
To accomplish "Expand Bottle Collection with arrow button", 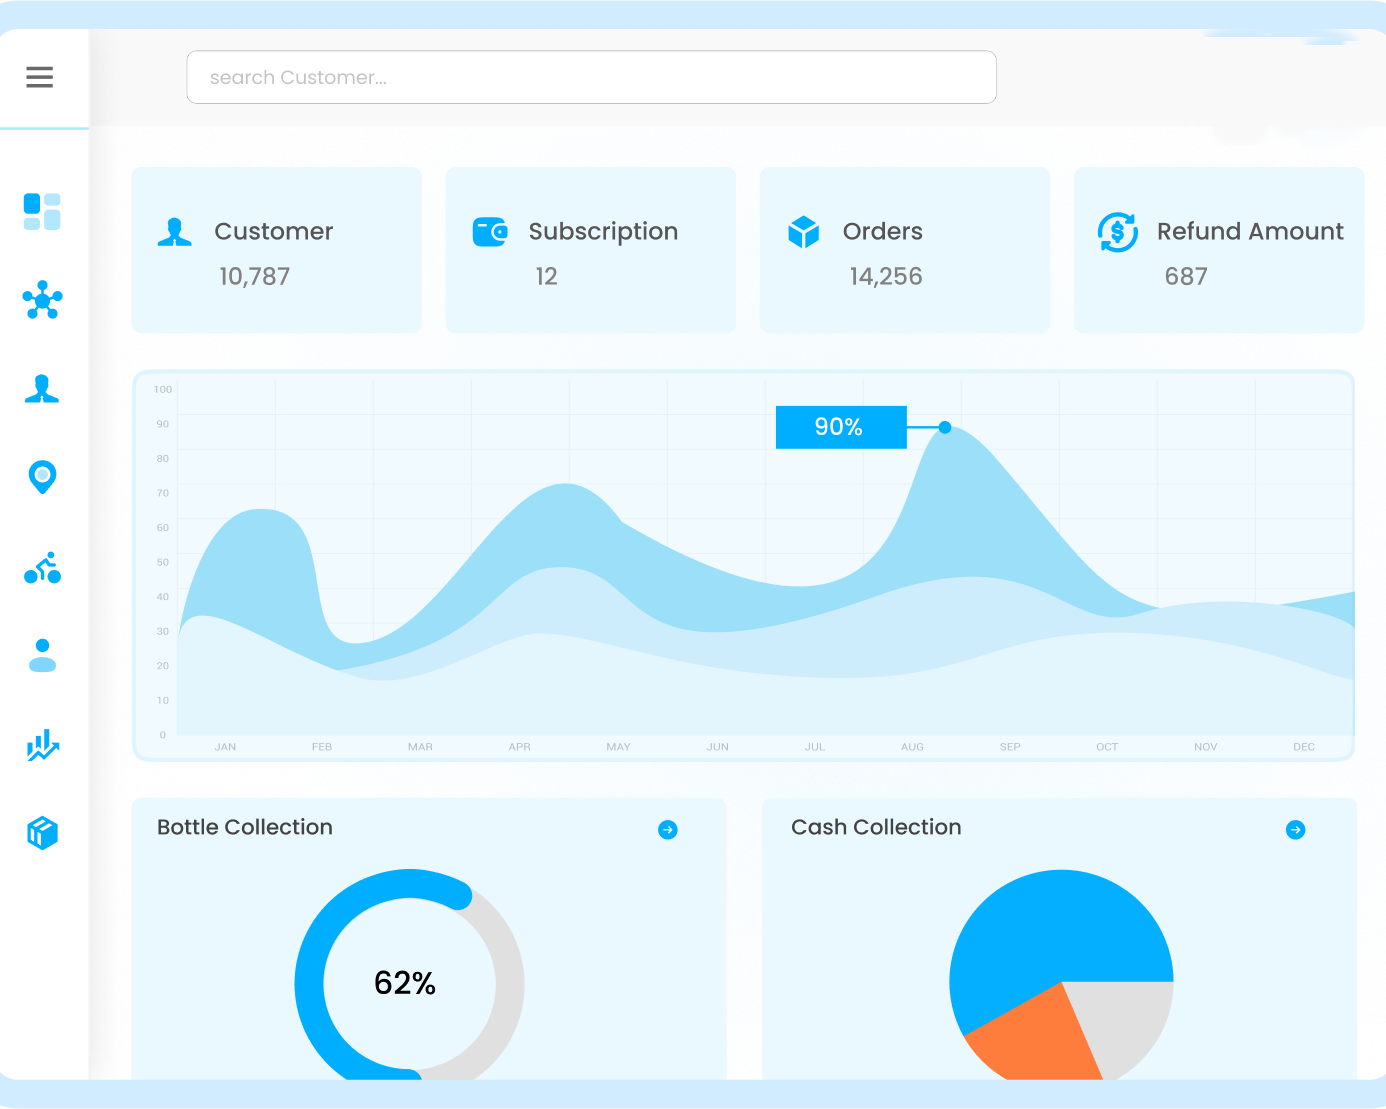I will pos(668,830).
